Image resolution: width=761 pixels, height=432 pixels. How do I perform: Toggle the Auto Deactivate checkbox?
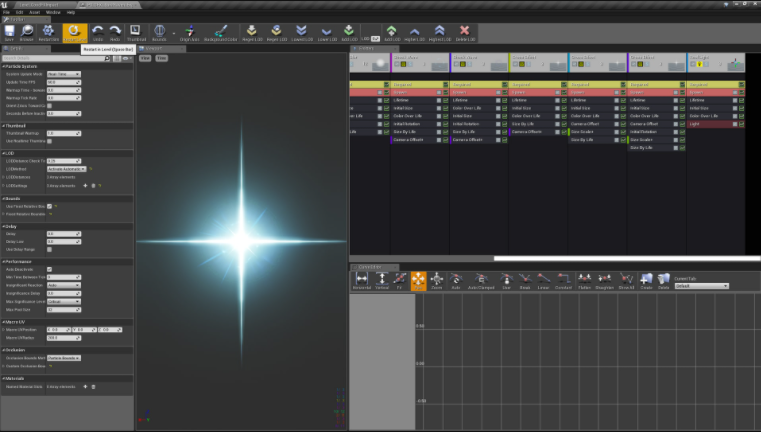(x=50, y=269)
